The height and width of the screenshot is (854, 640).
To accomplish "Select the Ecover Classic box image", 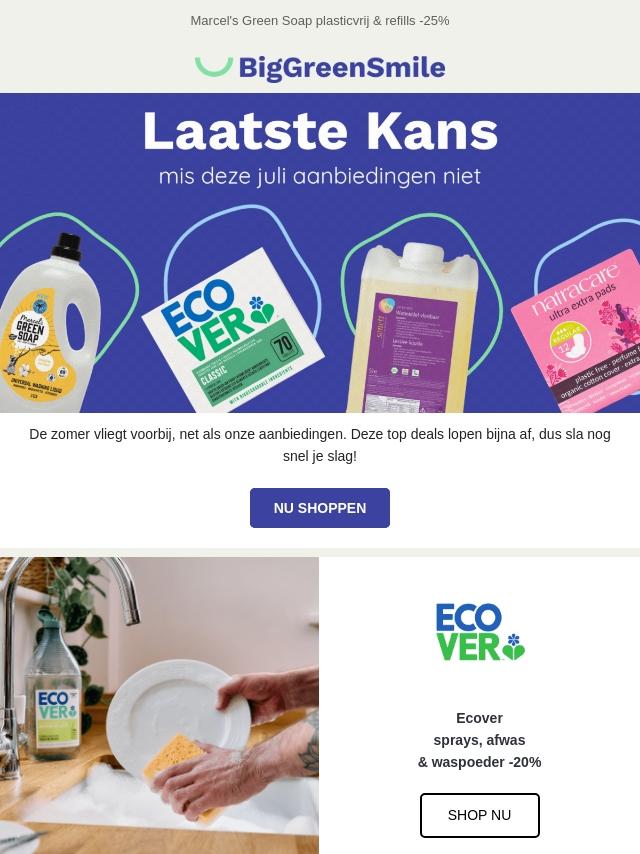I will pos(233,330).
